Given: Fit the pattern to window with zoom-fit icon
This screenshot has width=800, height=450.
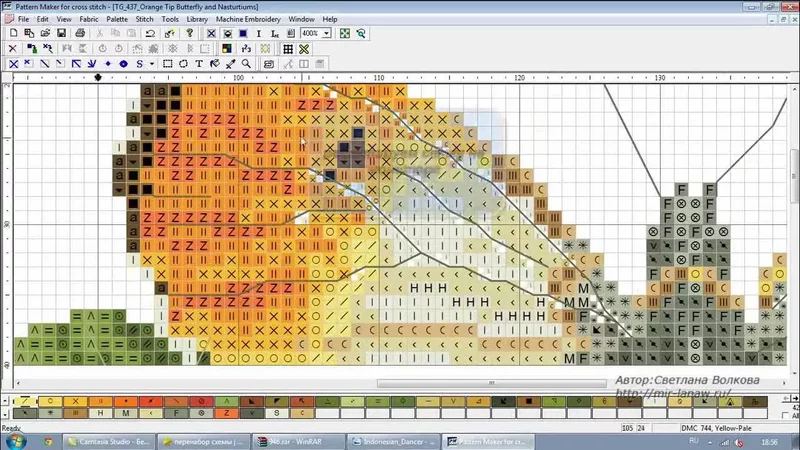Looking at the screenshot, I should [x=345, y=33].
